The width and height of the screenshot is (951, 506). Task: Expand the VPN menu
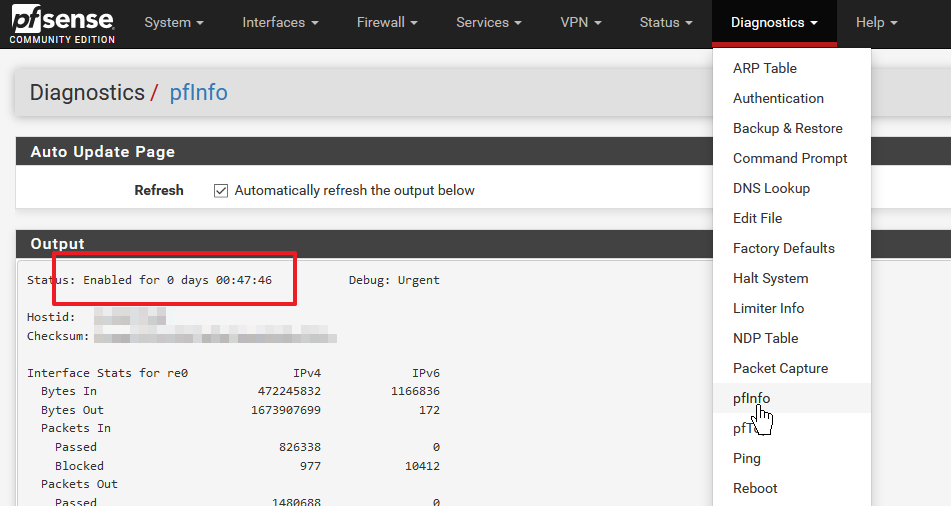[x=581, y=22]
